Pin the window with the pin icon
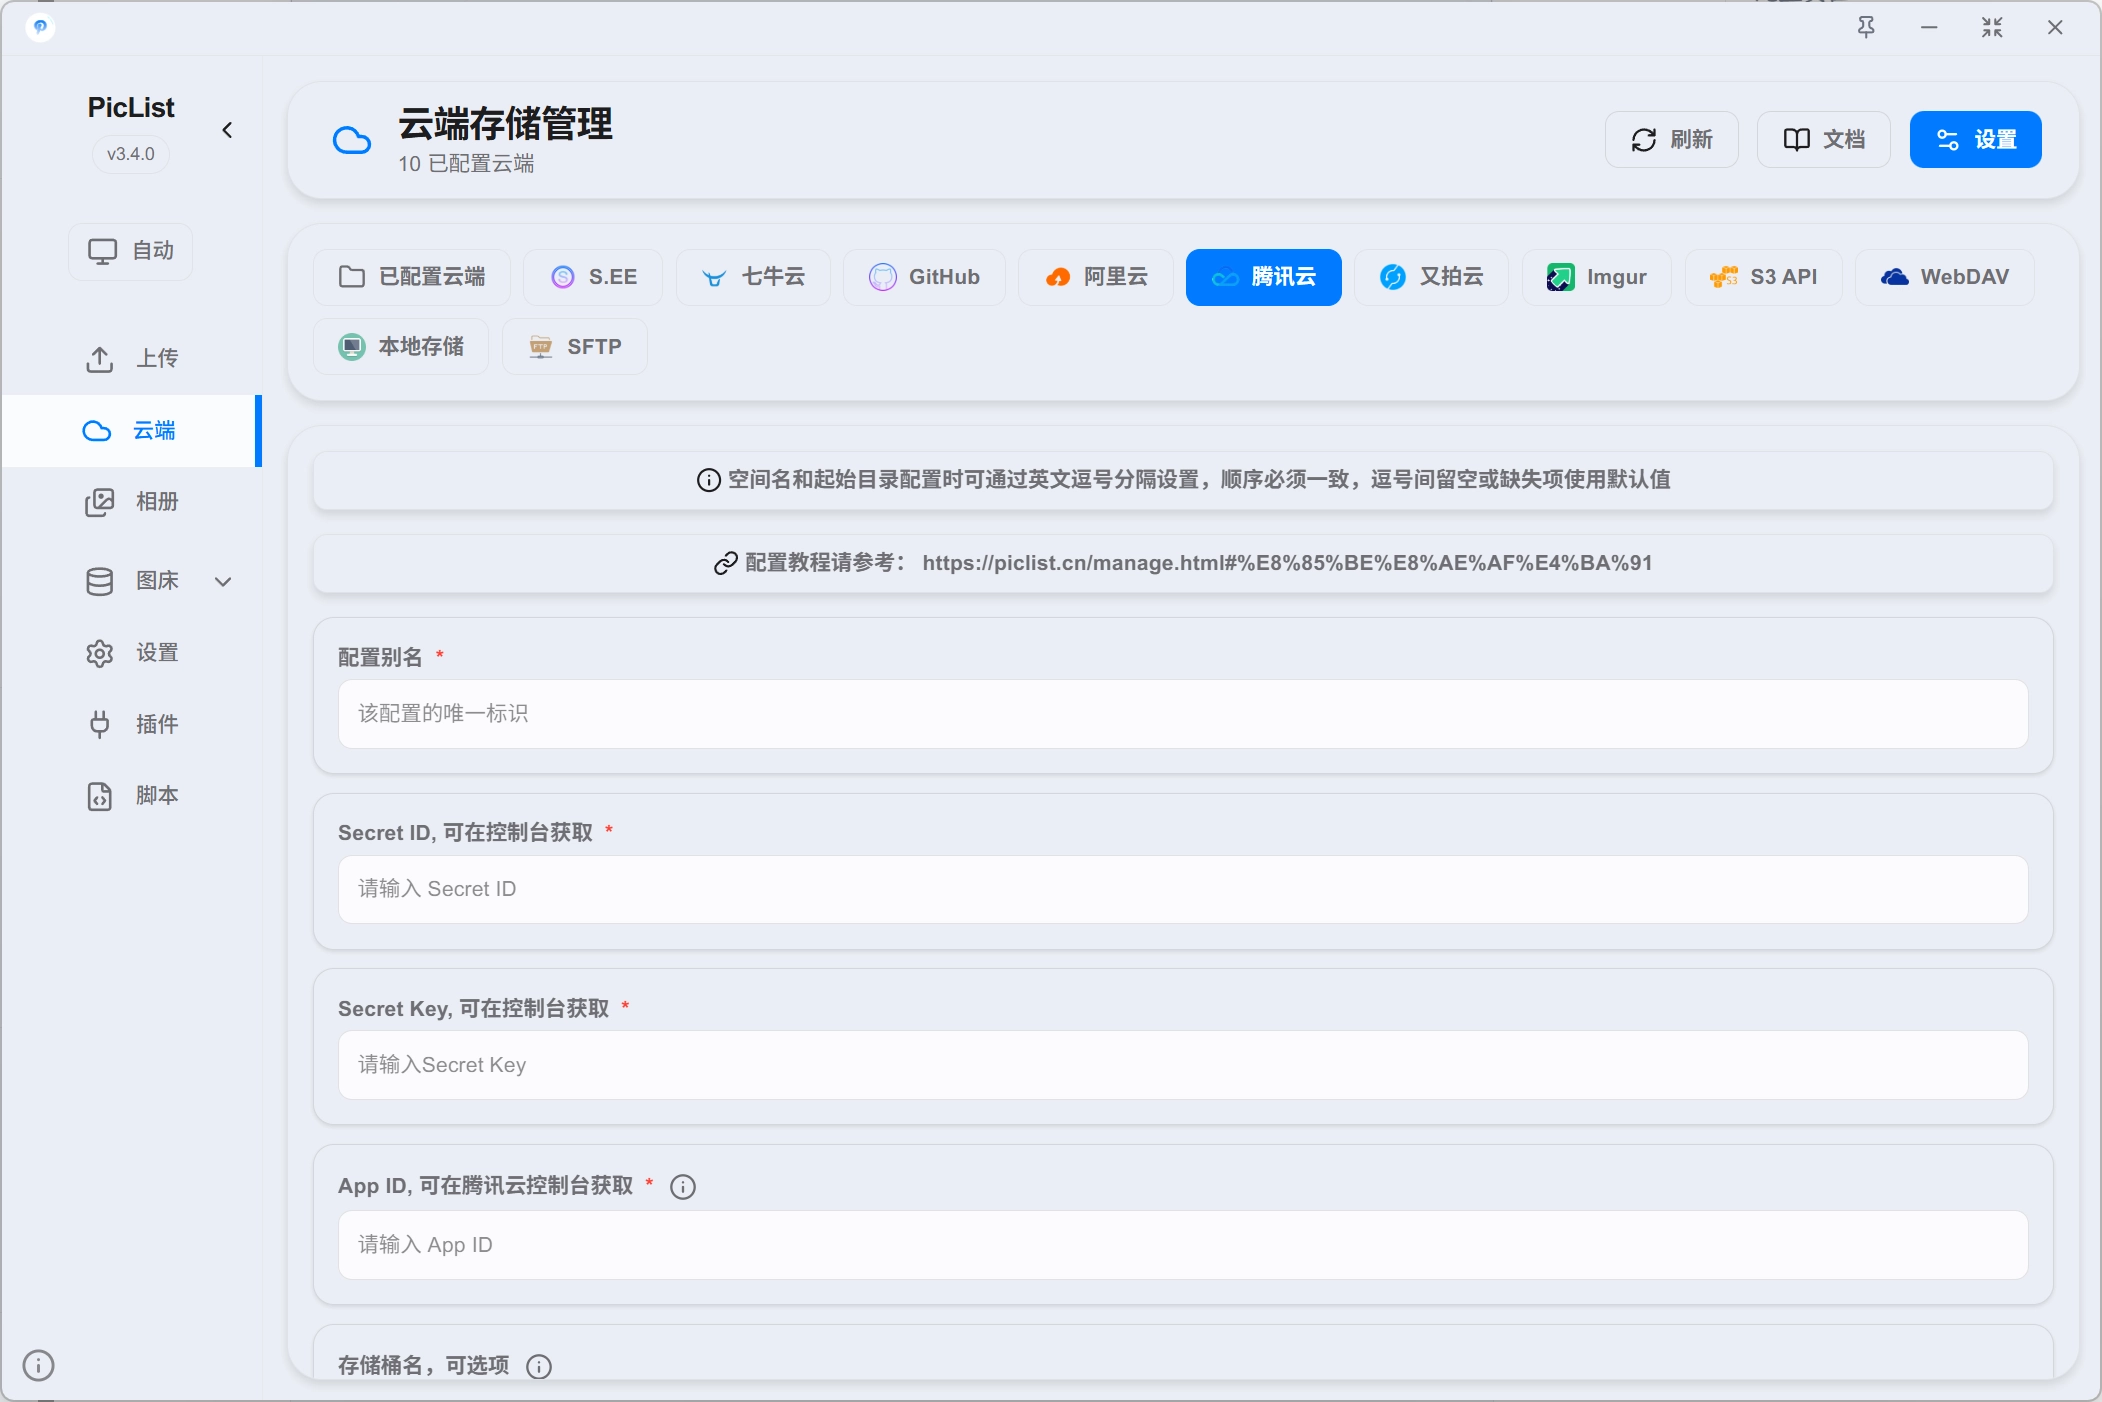2102x1402 pixels. 1866,27
